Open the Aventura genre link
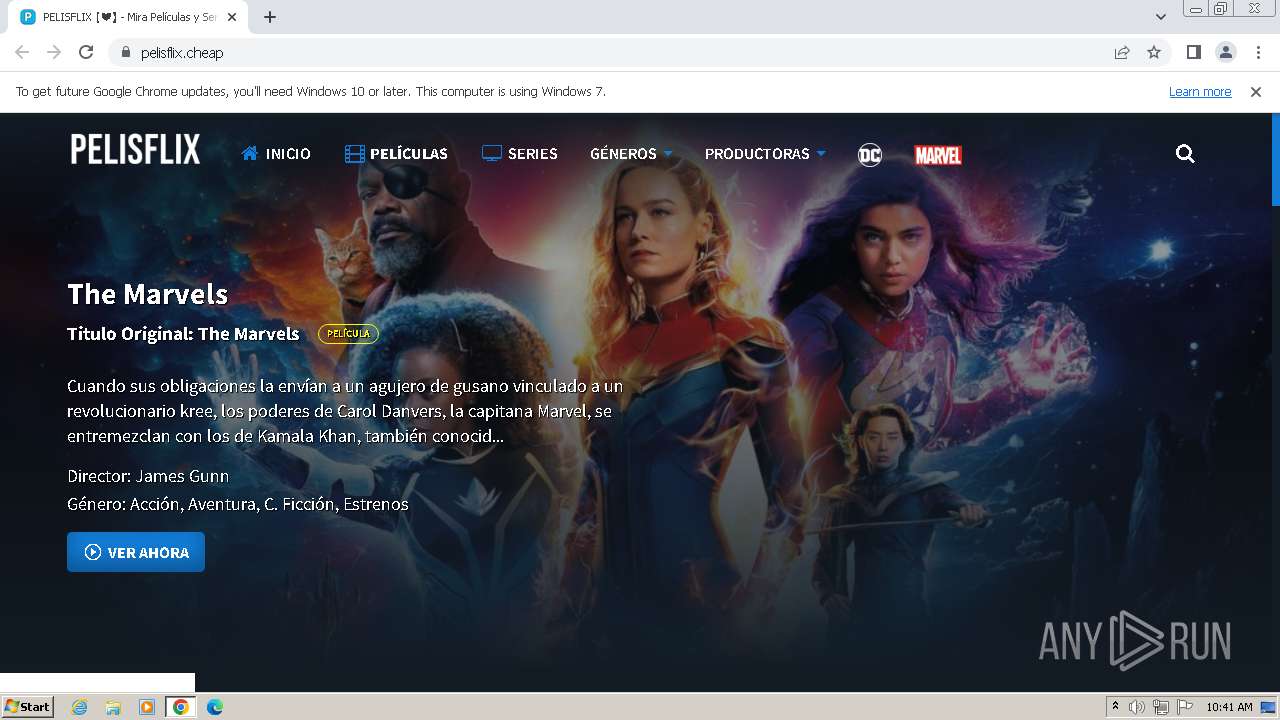The width and height of the screenshot is (1280, 720). pyautogui.click(x=223, y=504)
